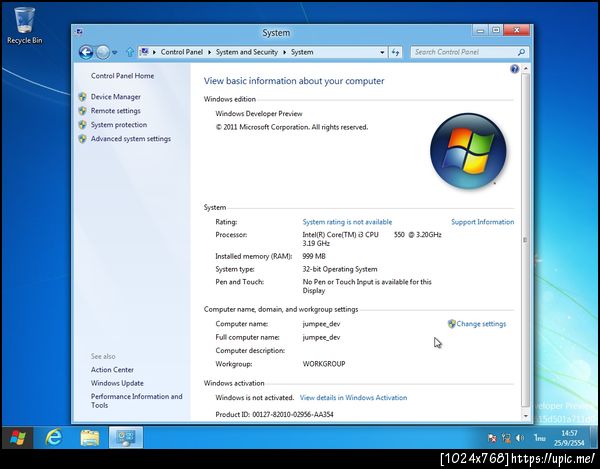
Task: Open Advanced system settings
Action: (131, 139)
